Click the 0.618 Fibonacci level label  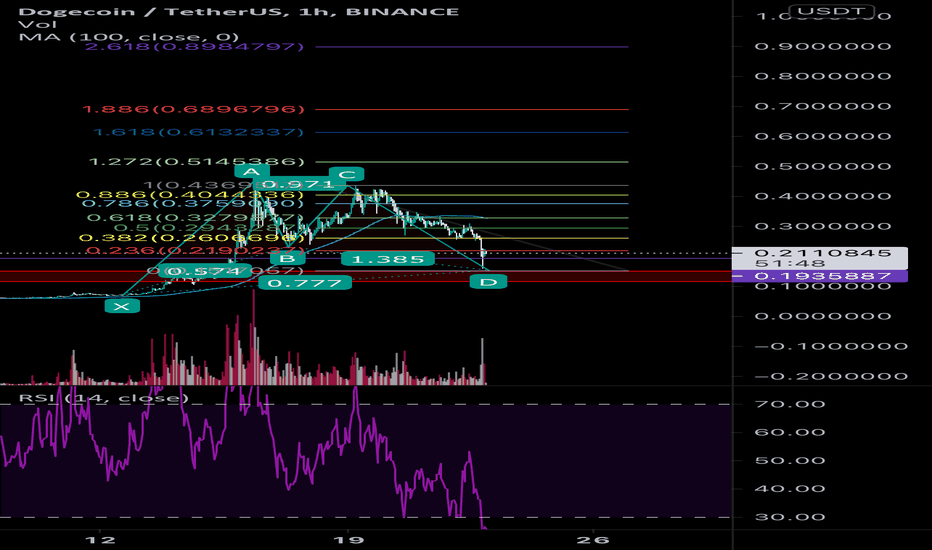[x=196, y=218]
